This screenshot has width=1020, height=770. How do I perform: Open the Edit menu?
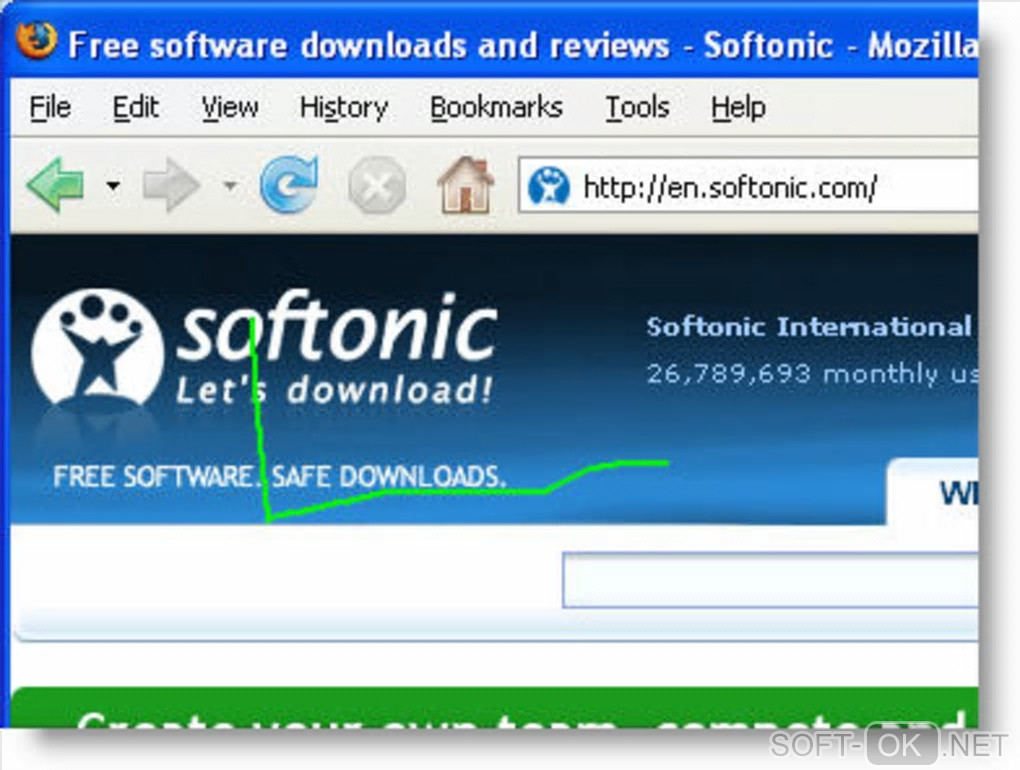tap(135, 107)
